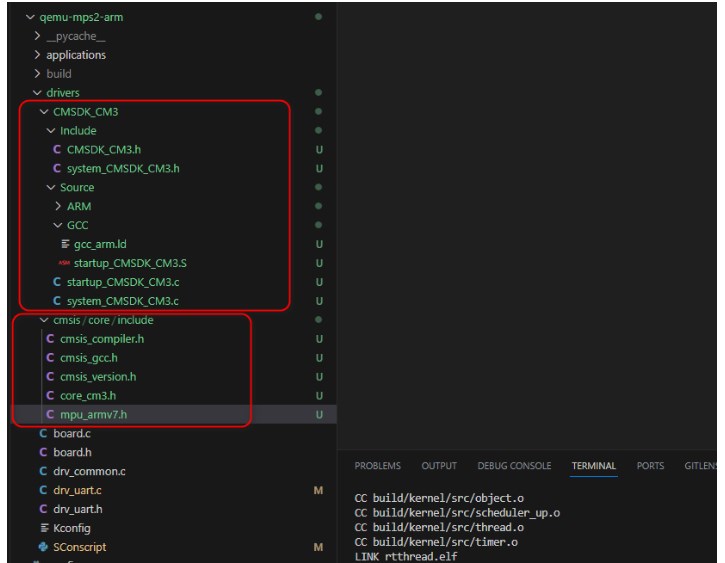Image resolution: width=725 pixels, height=563 pixels.
Task: Open system_CMSDK_CM3.c file
Action: click(123, 301)
